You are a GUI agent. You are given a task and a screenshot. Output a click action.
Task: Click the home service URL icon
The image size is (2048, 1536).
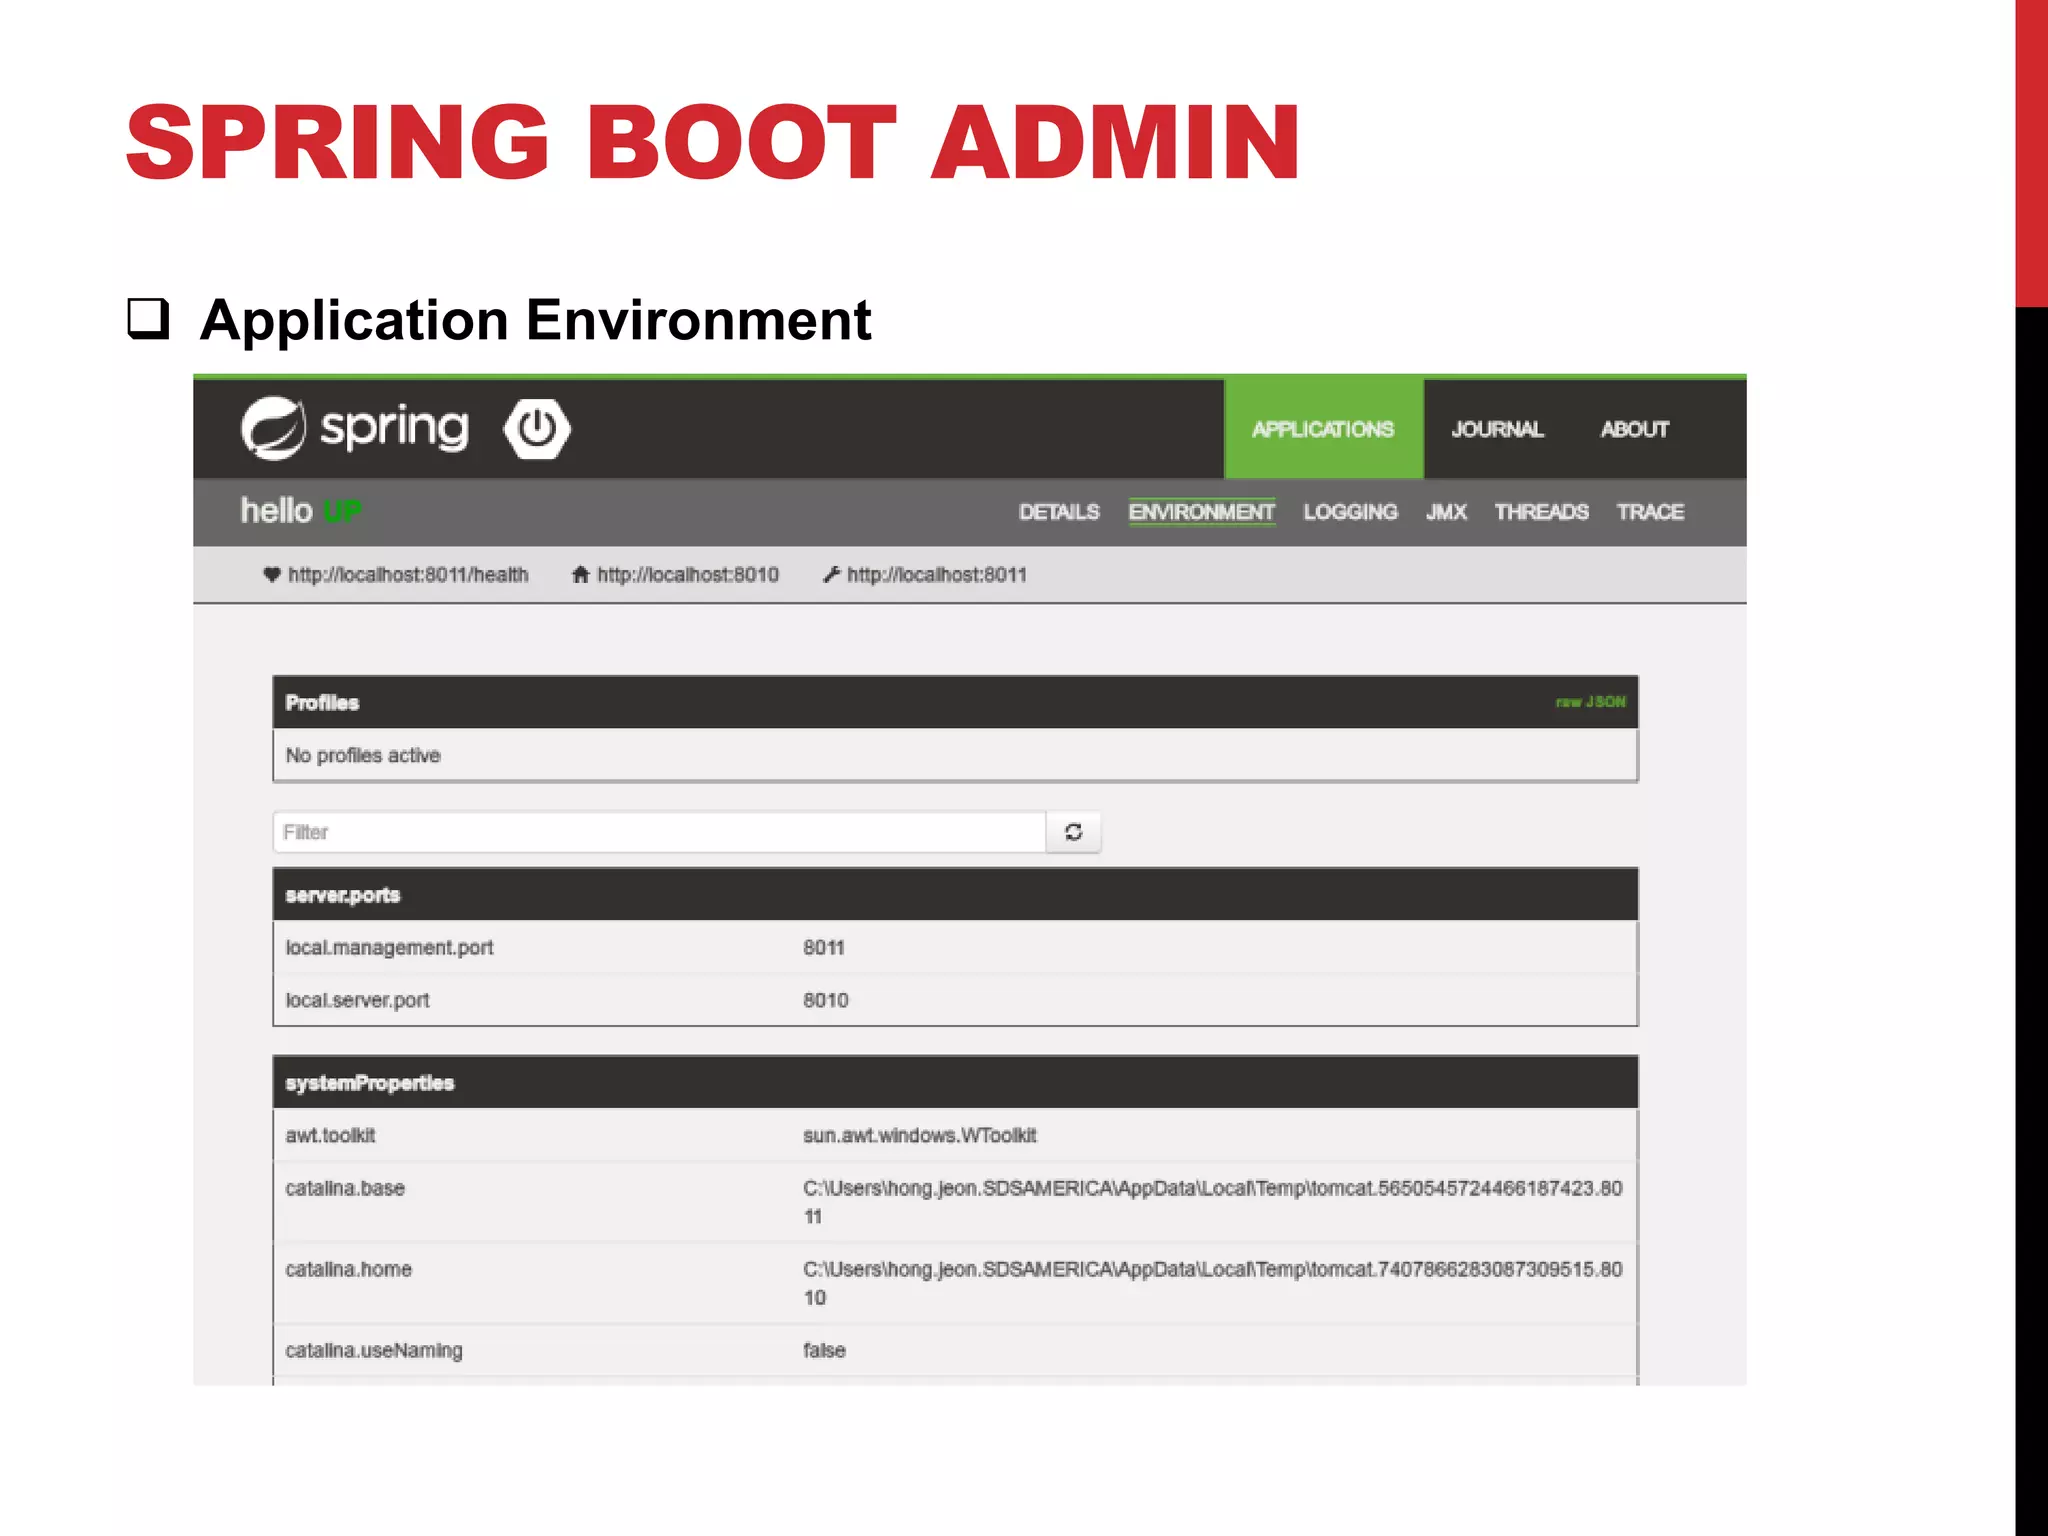[x=580, y=574]
